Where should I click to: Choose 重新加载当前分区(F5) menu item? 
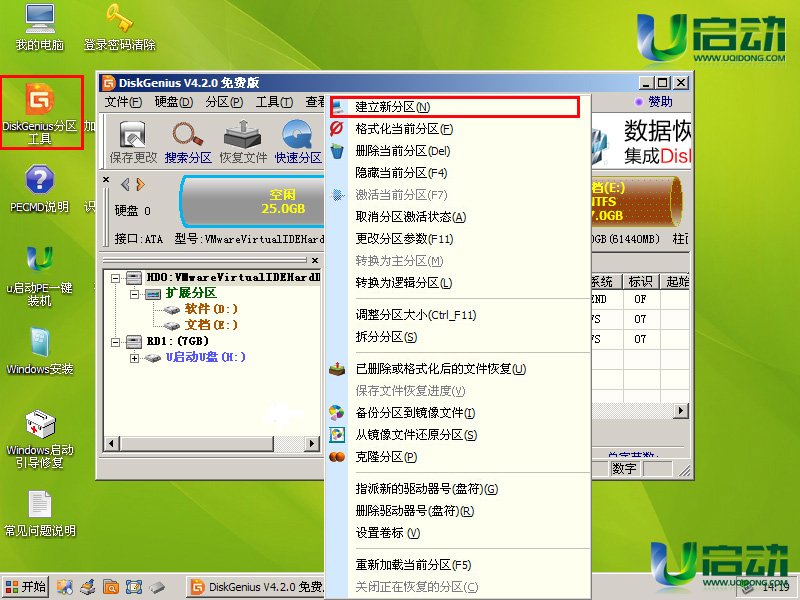[x=458, y=565]
